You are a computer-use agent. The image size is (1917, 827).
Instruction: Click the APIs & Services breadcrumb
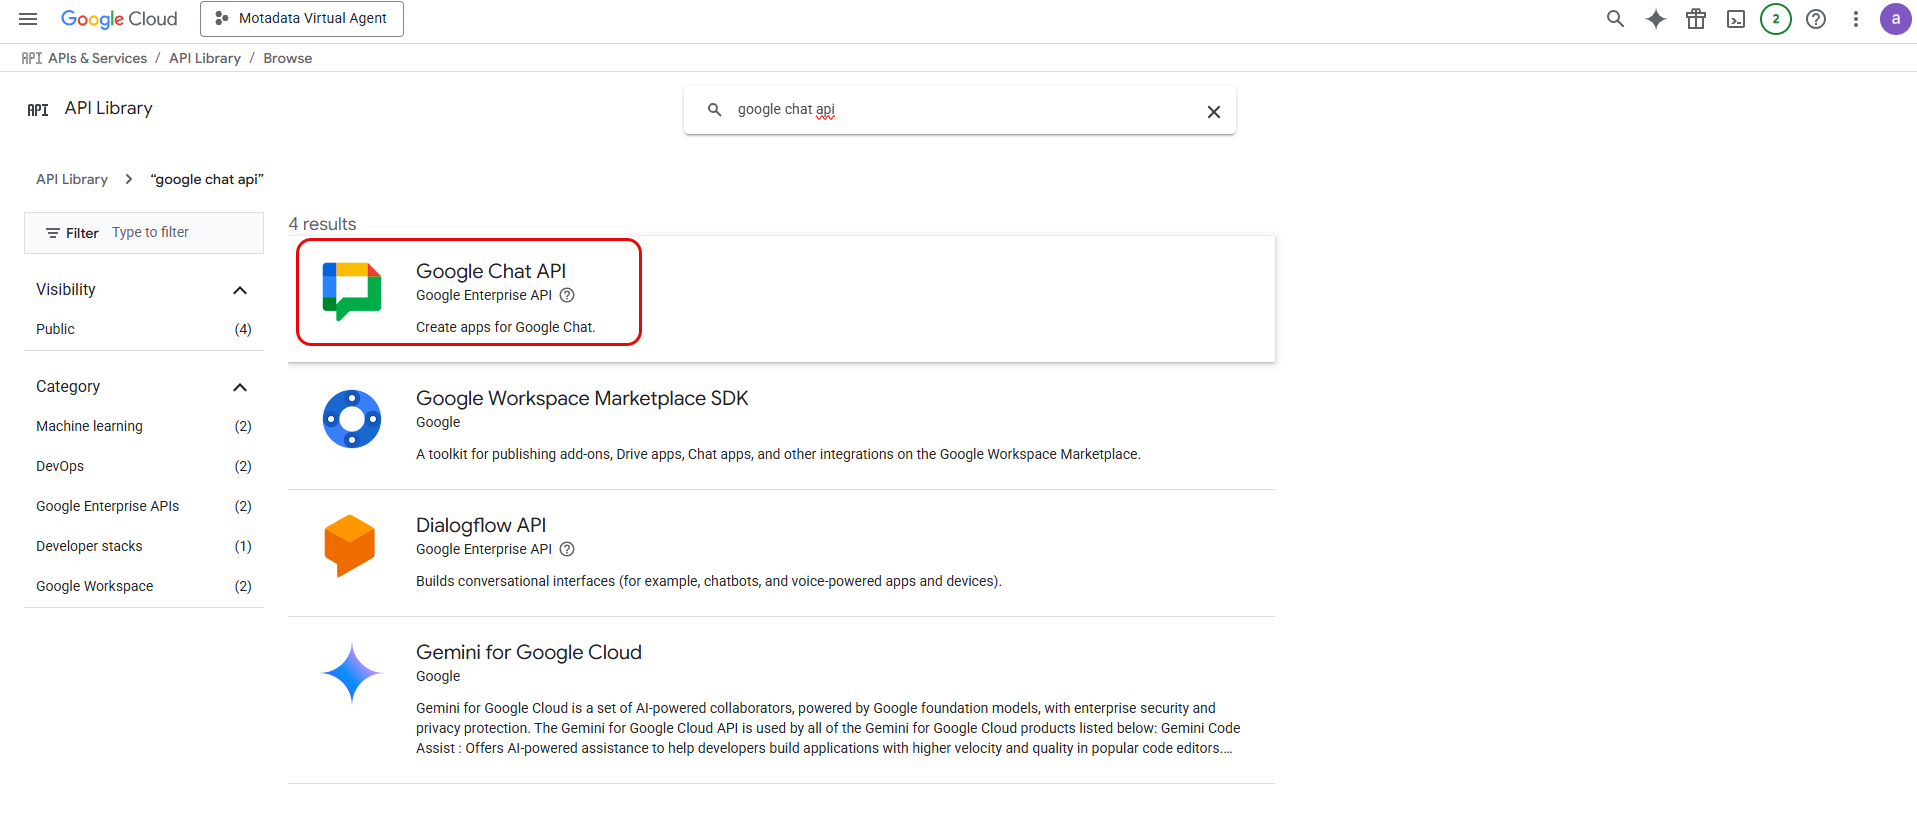[x=97, y=58]
